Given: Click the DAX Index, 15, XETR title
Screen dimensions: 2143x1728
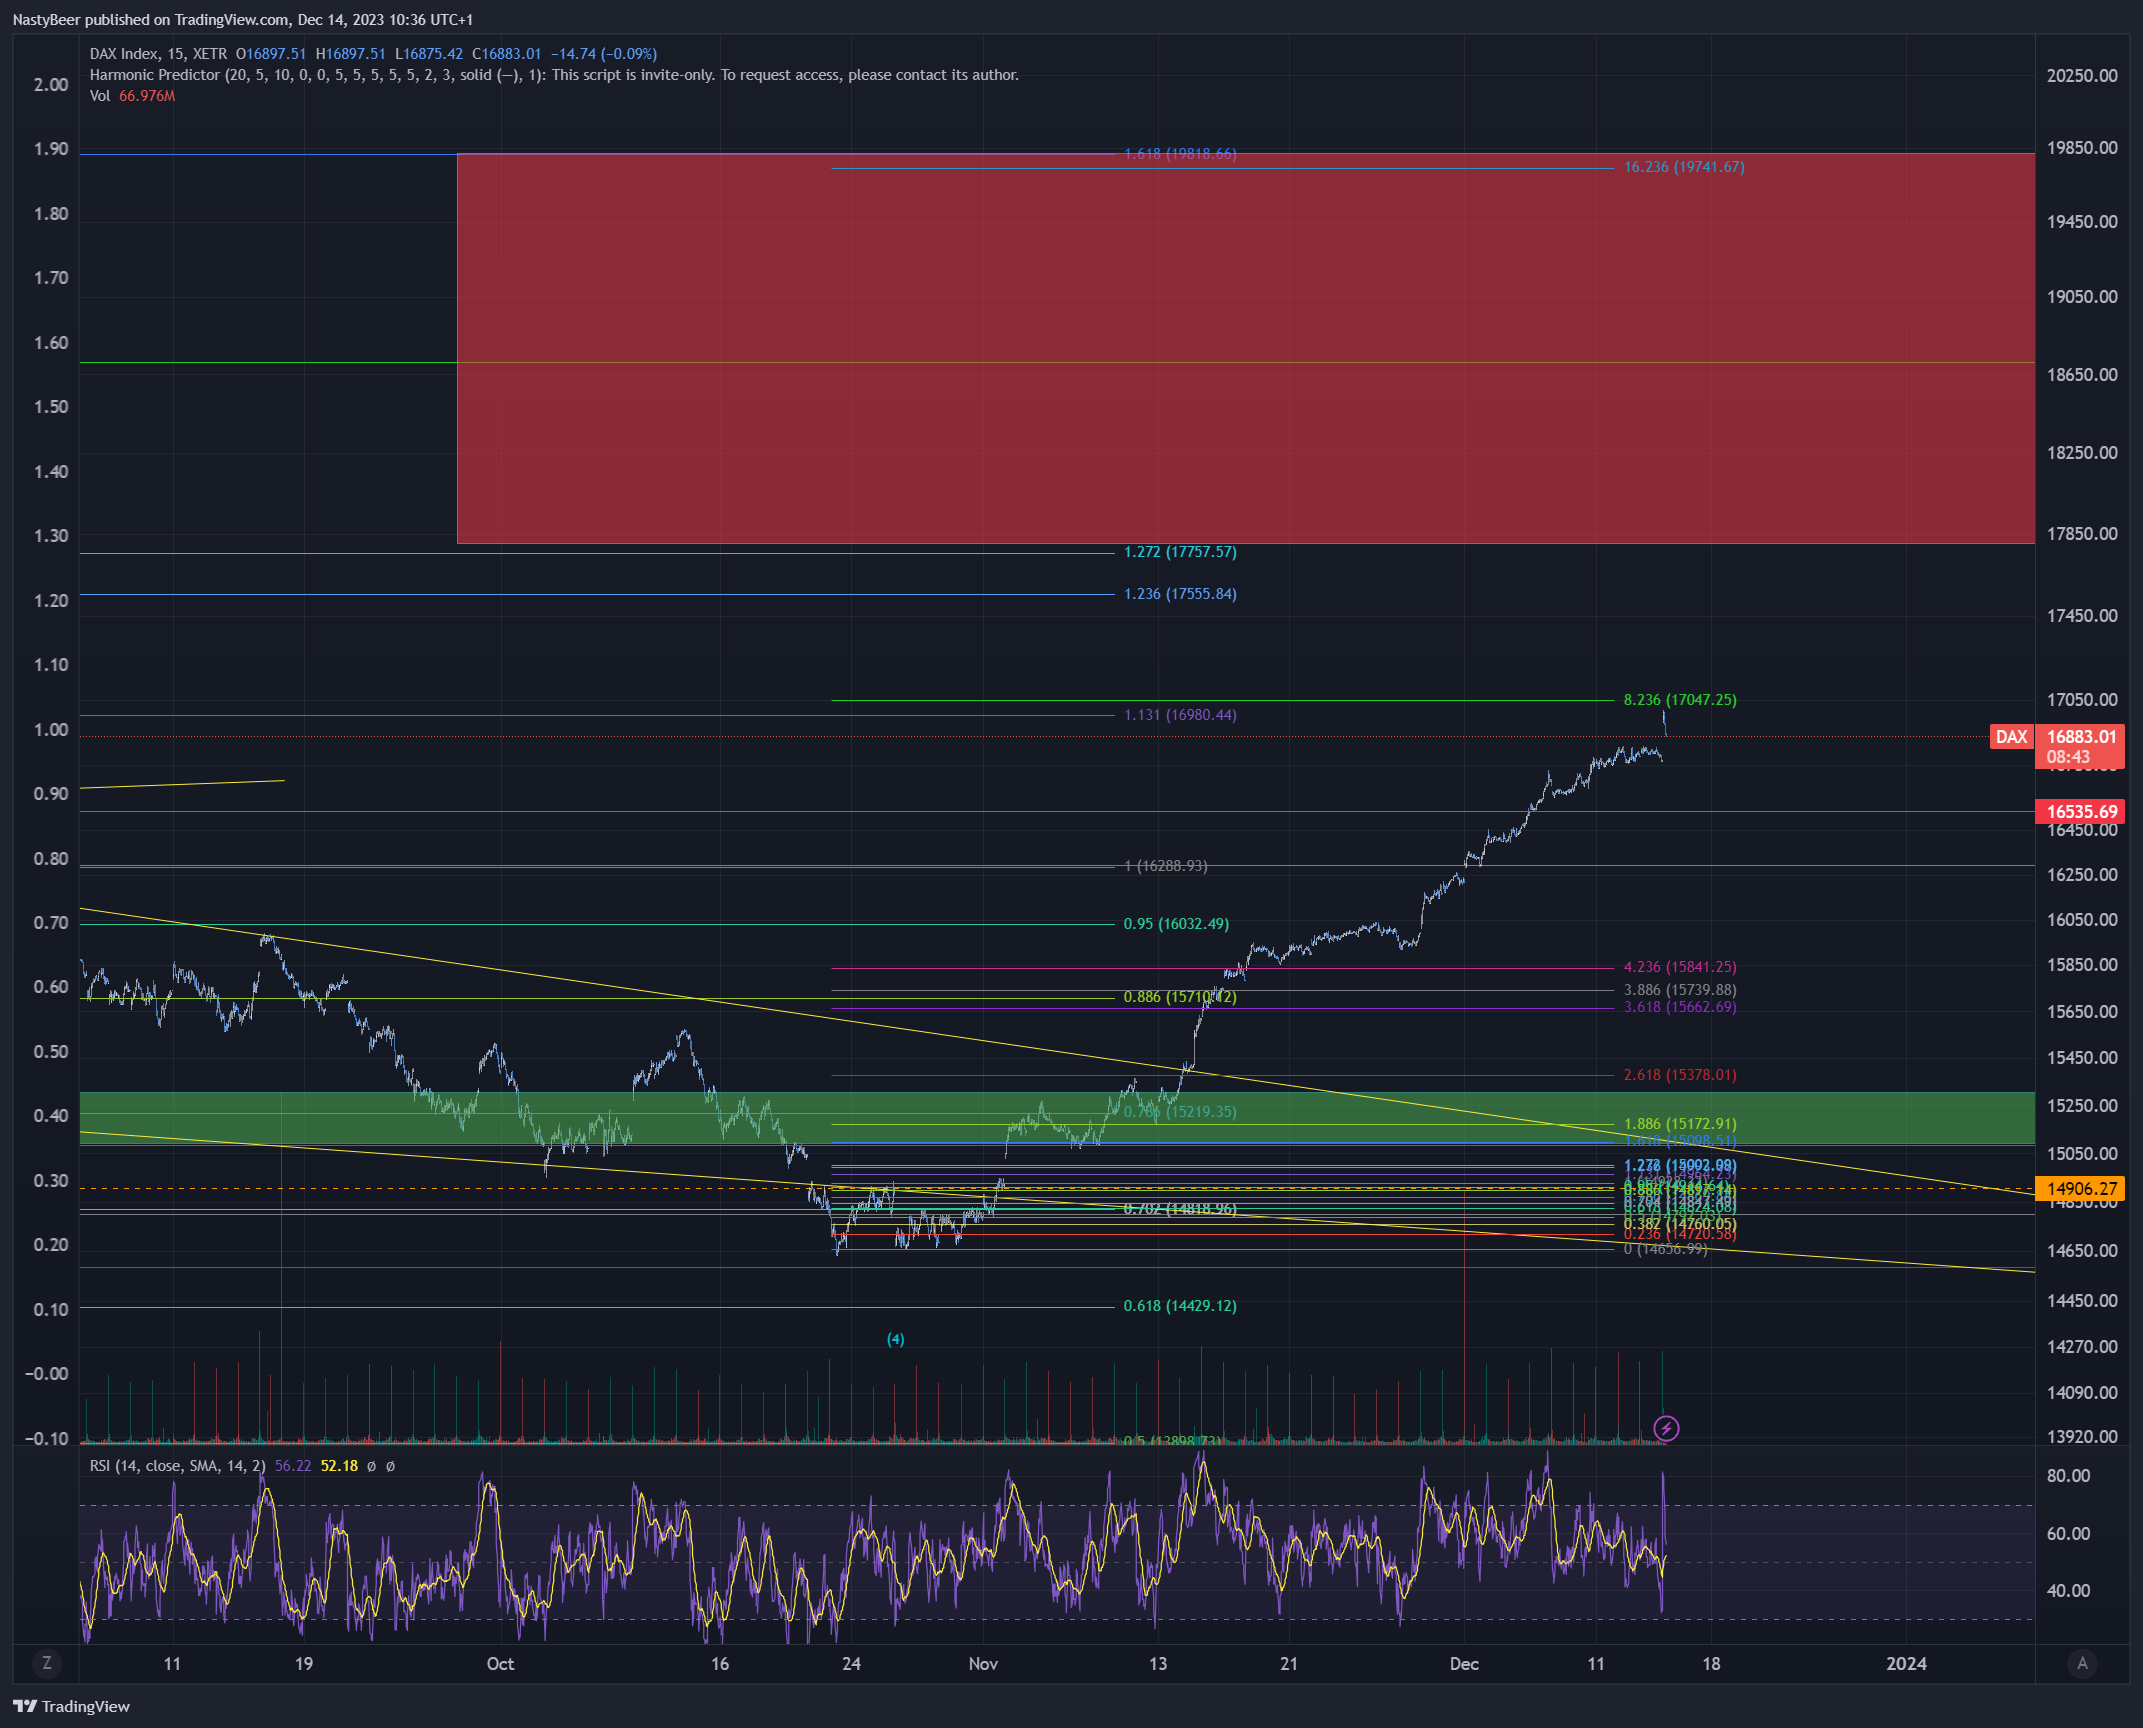Looking at the screenshot, I should click(x=158, y=54).
